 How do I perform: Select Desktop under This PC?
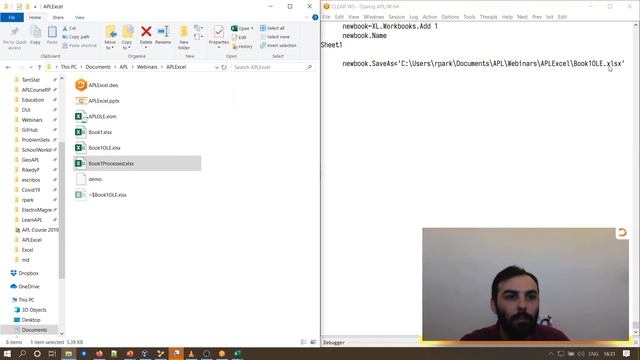click(x=31, y=320)
